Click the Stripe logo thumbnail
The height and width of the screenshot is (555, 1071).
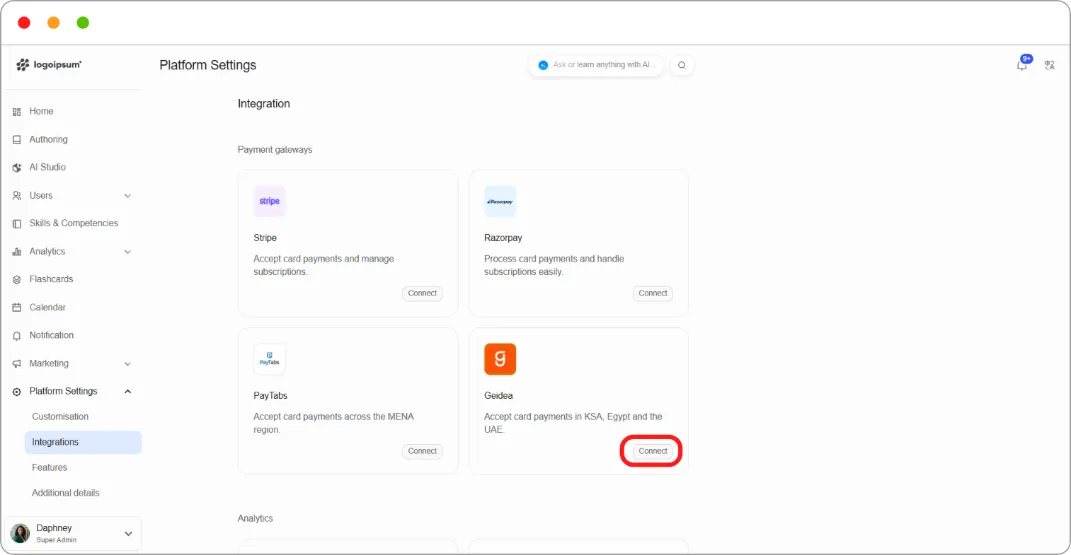coord(269,201)
